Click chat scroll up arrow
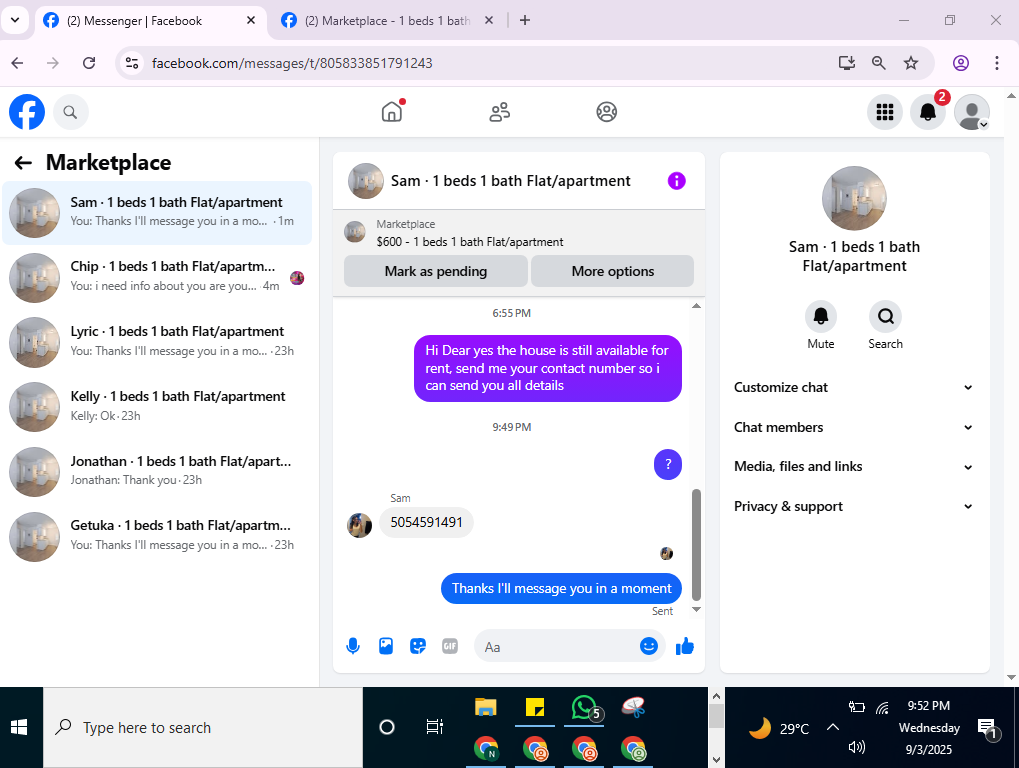This screenshot has width=1019, height=768. click(x=697, y=305)
